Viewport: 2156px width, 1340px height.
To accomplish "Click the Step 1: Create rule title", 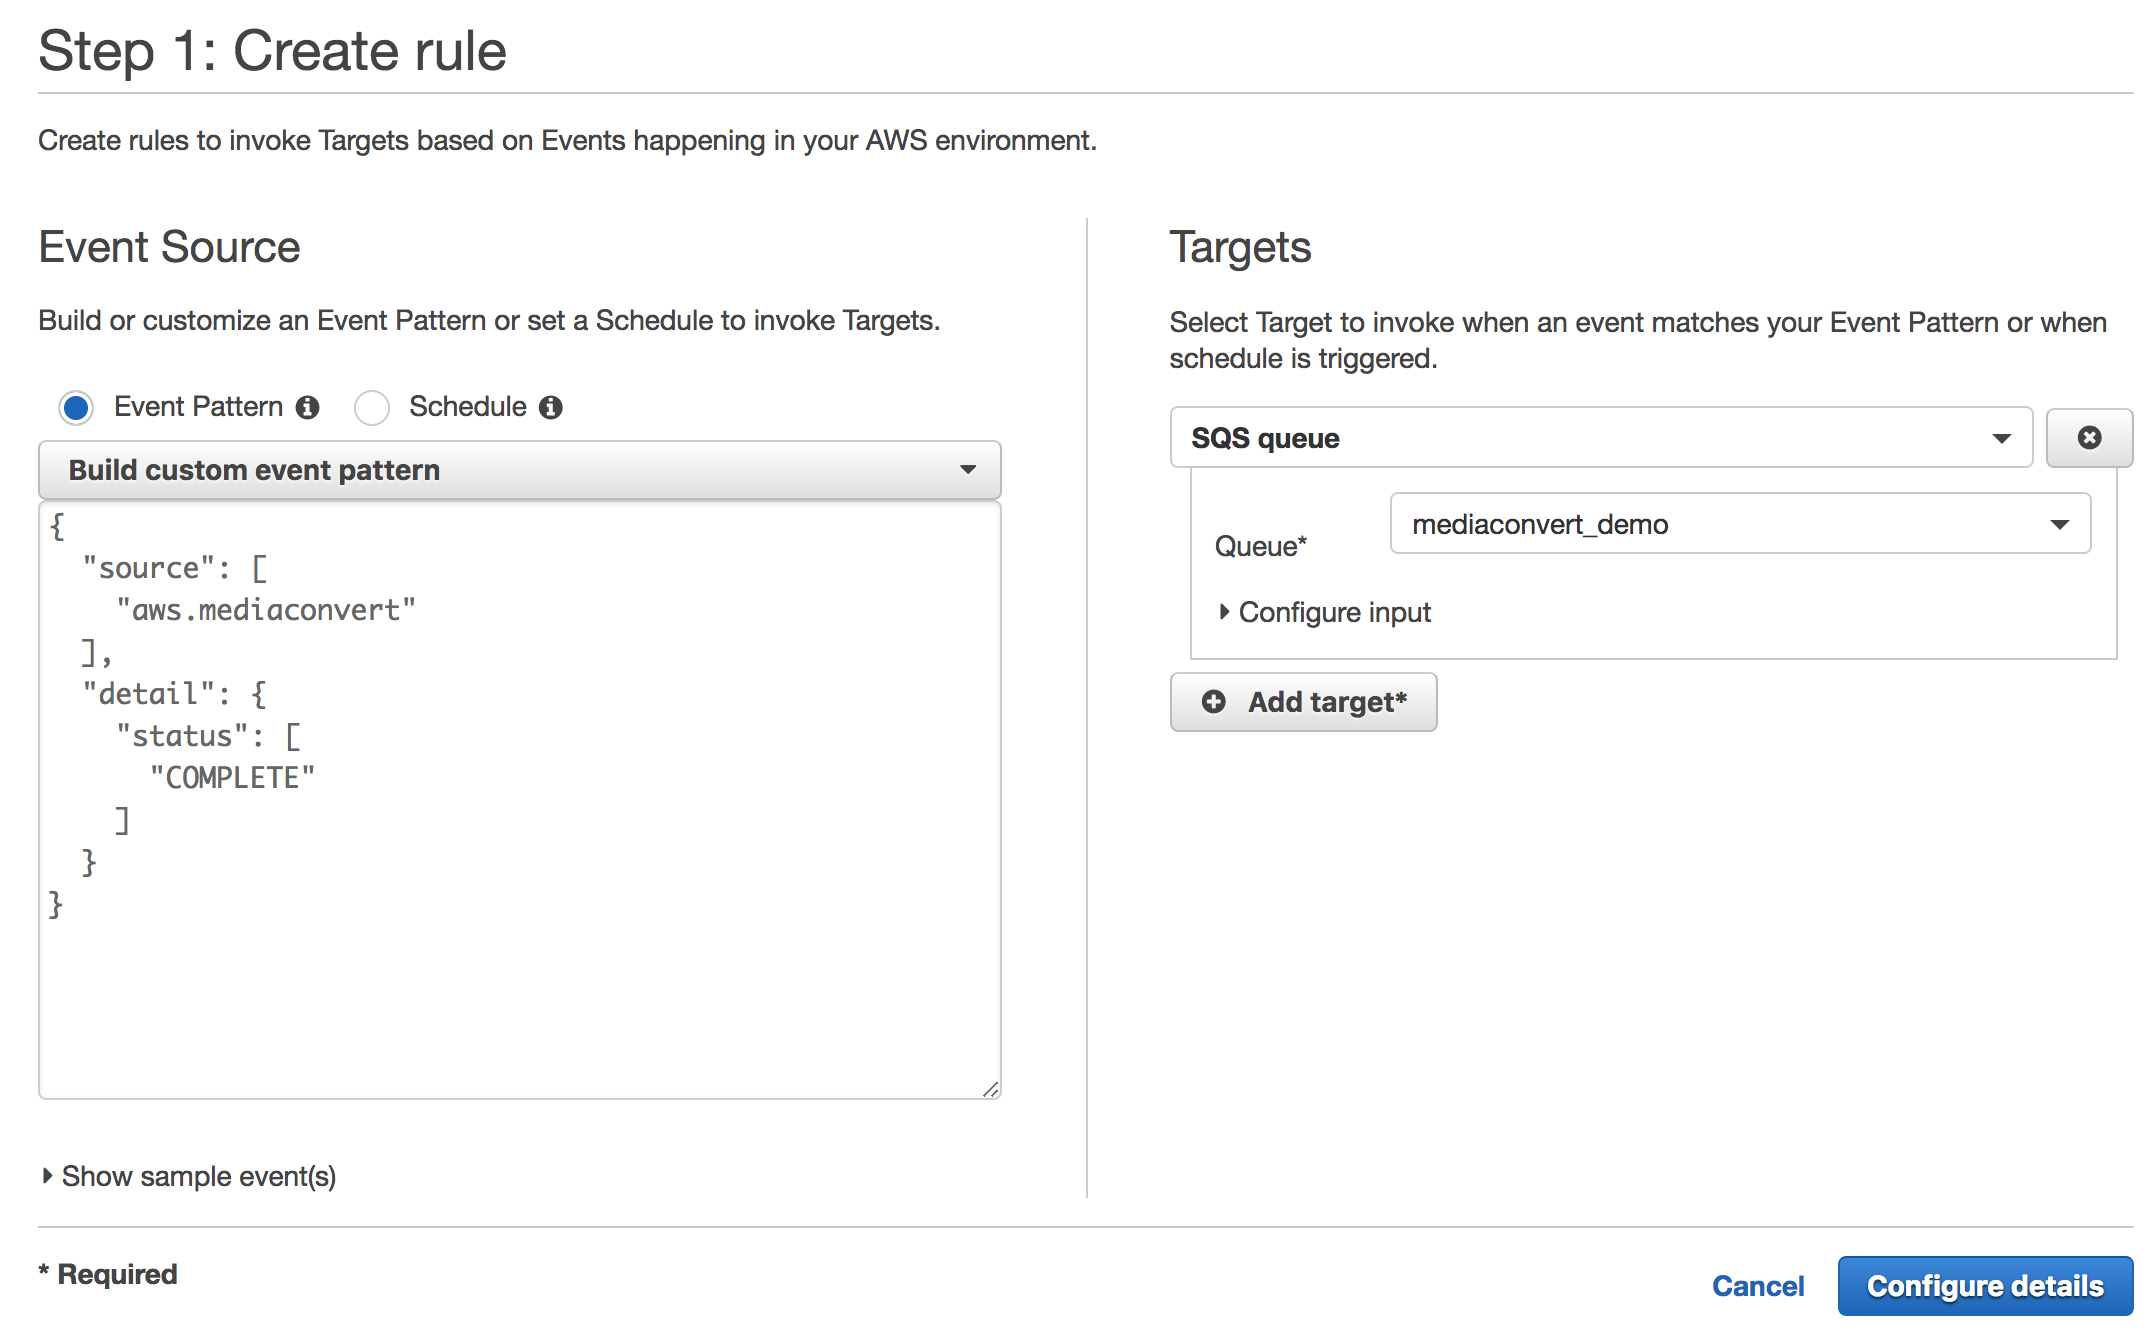I will click(272, 50).
